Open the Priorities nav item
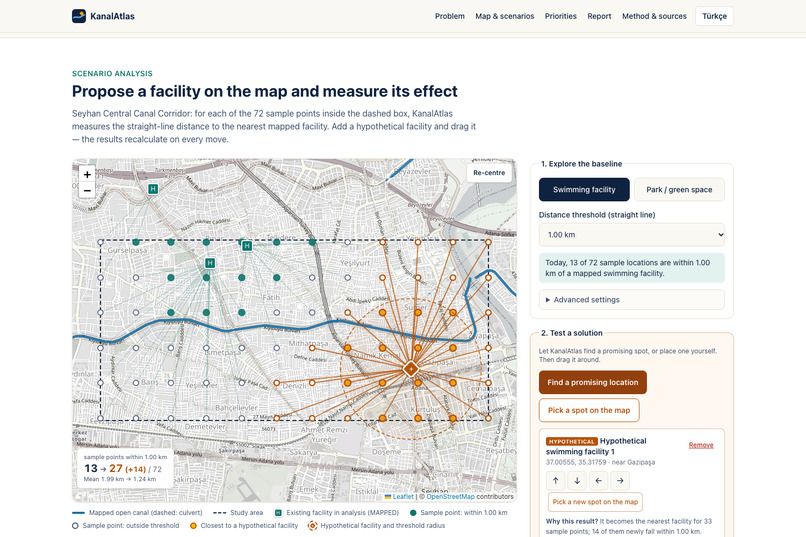The image size is (806, 537). (x=561, y=16)
